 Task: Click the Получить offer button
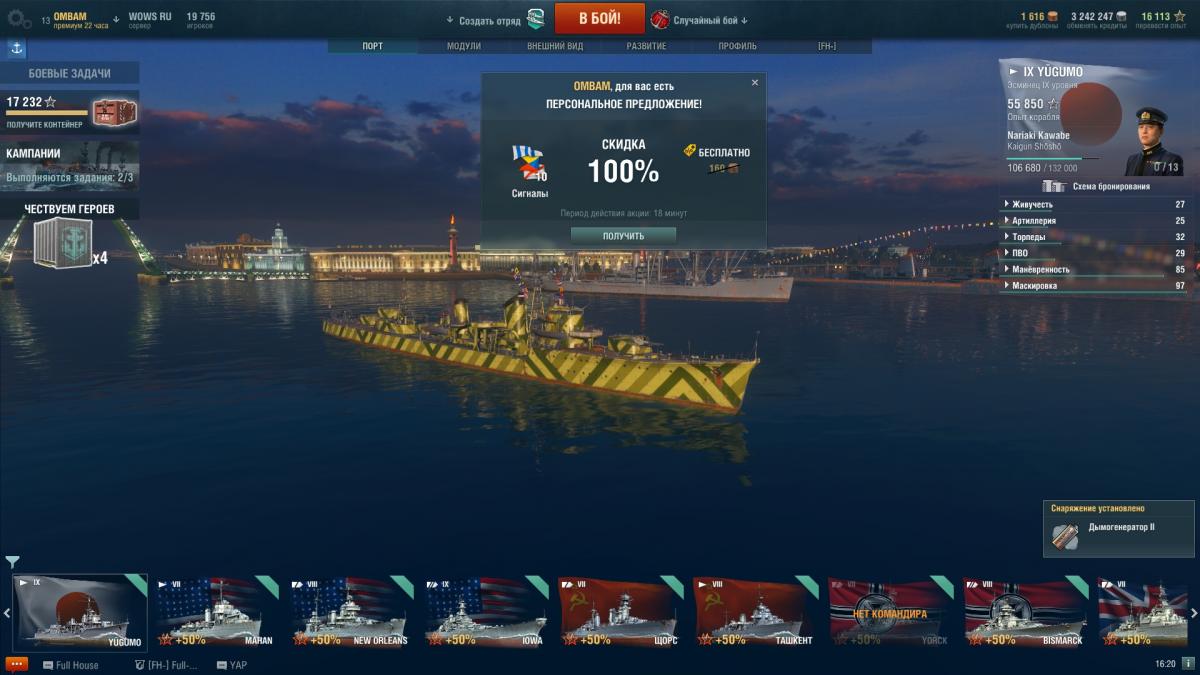623,236
